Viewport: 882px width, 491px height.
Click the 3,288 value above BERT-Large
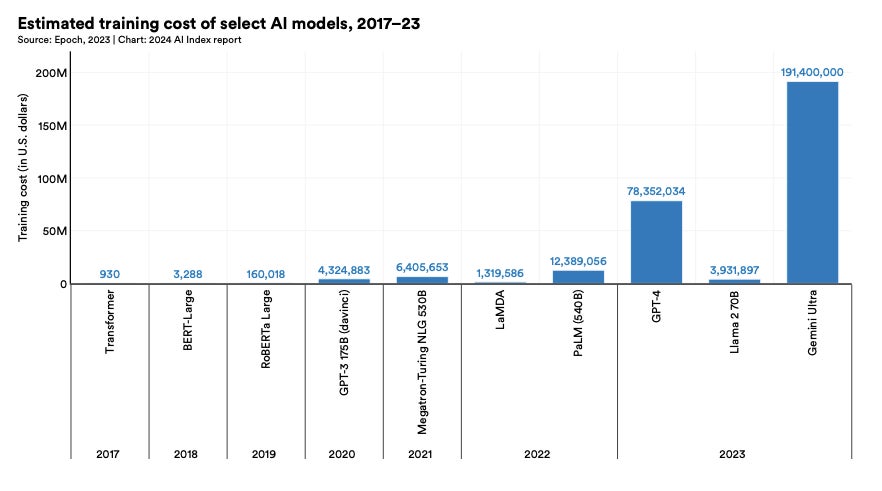188,274
